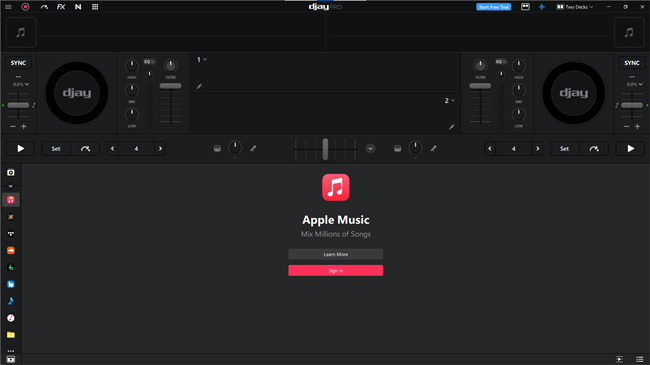Click the deck 1 waveform edit pencil
The height and width of the screenshot is (365, 650).
(x=199, y=86)
